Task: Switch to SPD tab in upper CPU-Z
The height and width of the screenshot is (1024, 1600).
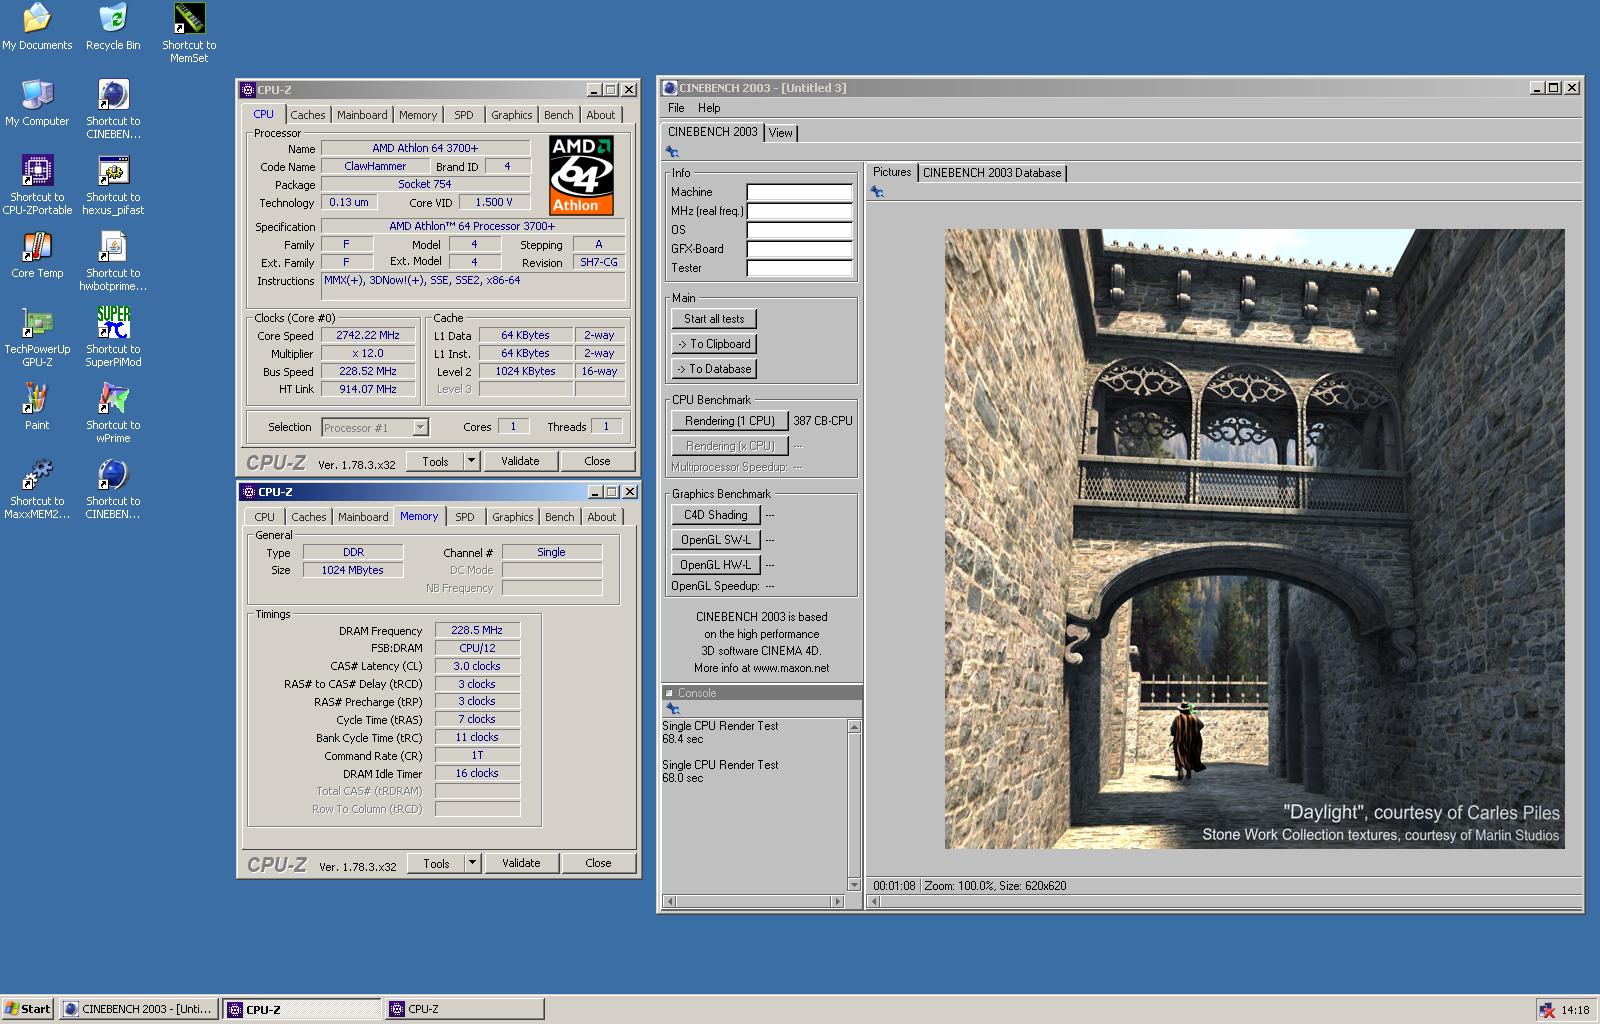Action: [464, 115]
